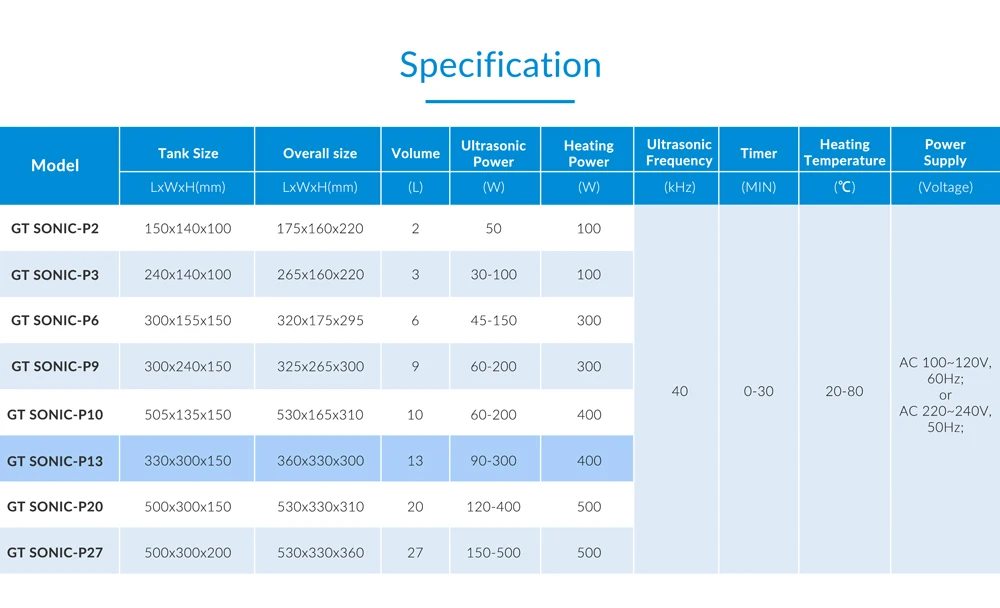Click tank size 150x140x100
The height and width of the screenshot is (608, 1000).
pyautogui.click(x=188, y=228)
